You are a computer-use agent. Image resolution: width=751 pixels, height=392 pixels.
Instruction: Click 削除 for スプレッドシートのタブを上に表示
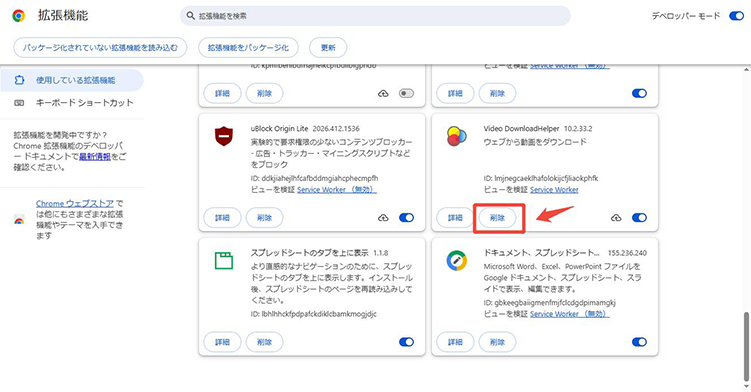[264, 342]
